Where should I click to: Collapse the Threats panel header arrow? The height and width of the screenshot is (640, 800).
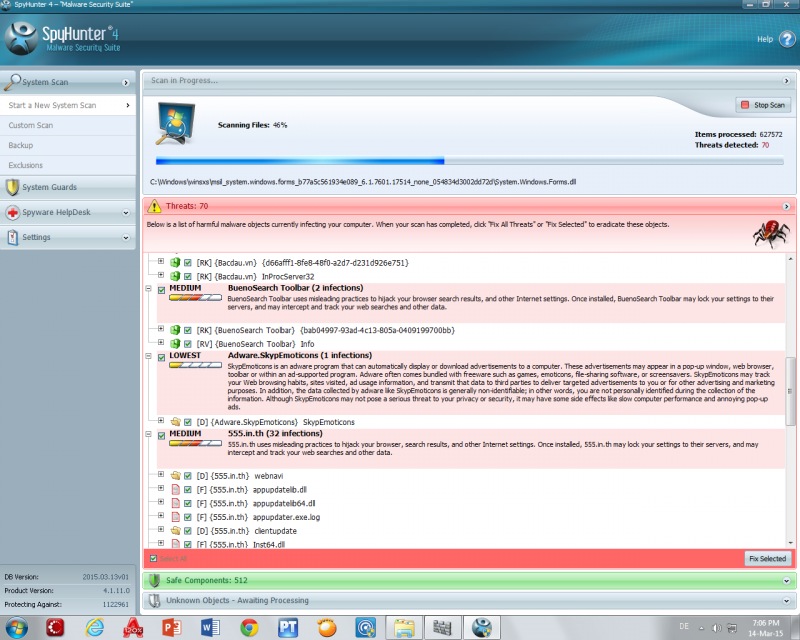[786, 206]
